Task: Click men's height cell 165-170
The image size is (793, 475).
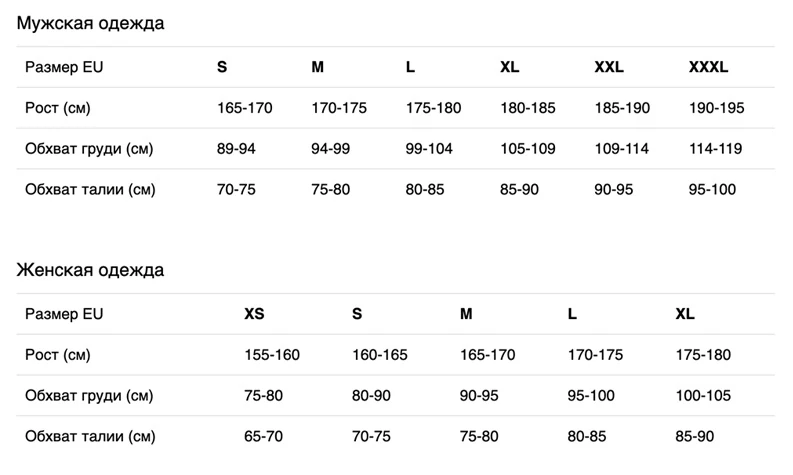Action: coord(245,108)
